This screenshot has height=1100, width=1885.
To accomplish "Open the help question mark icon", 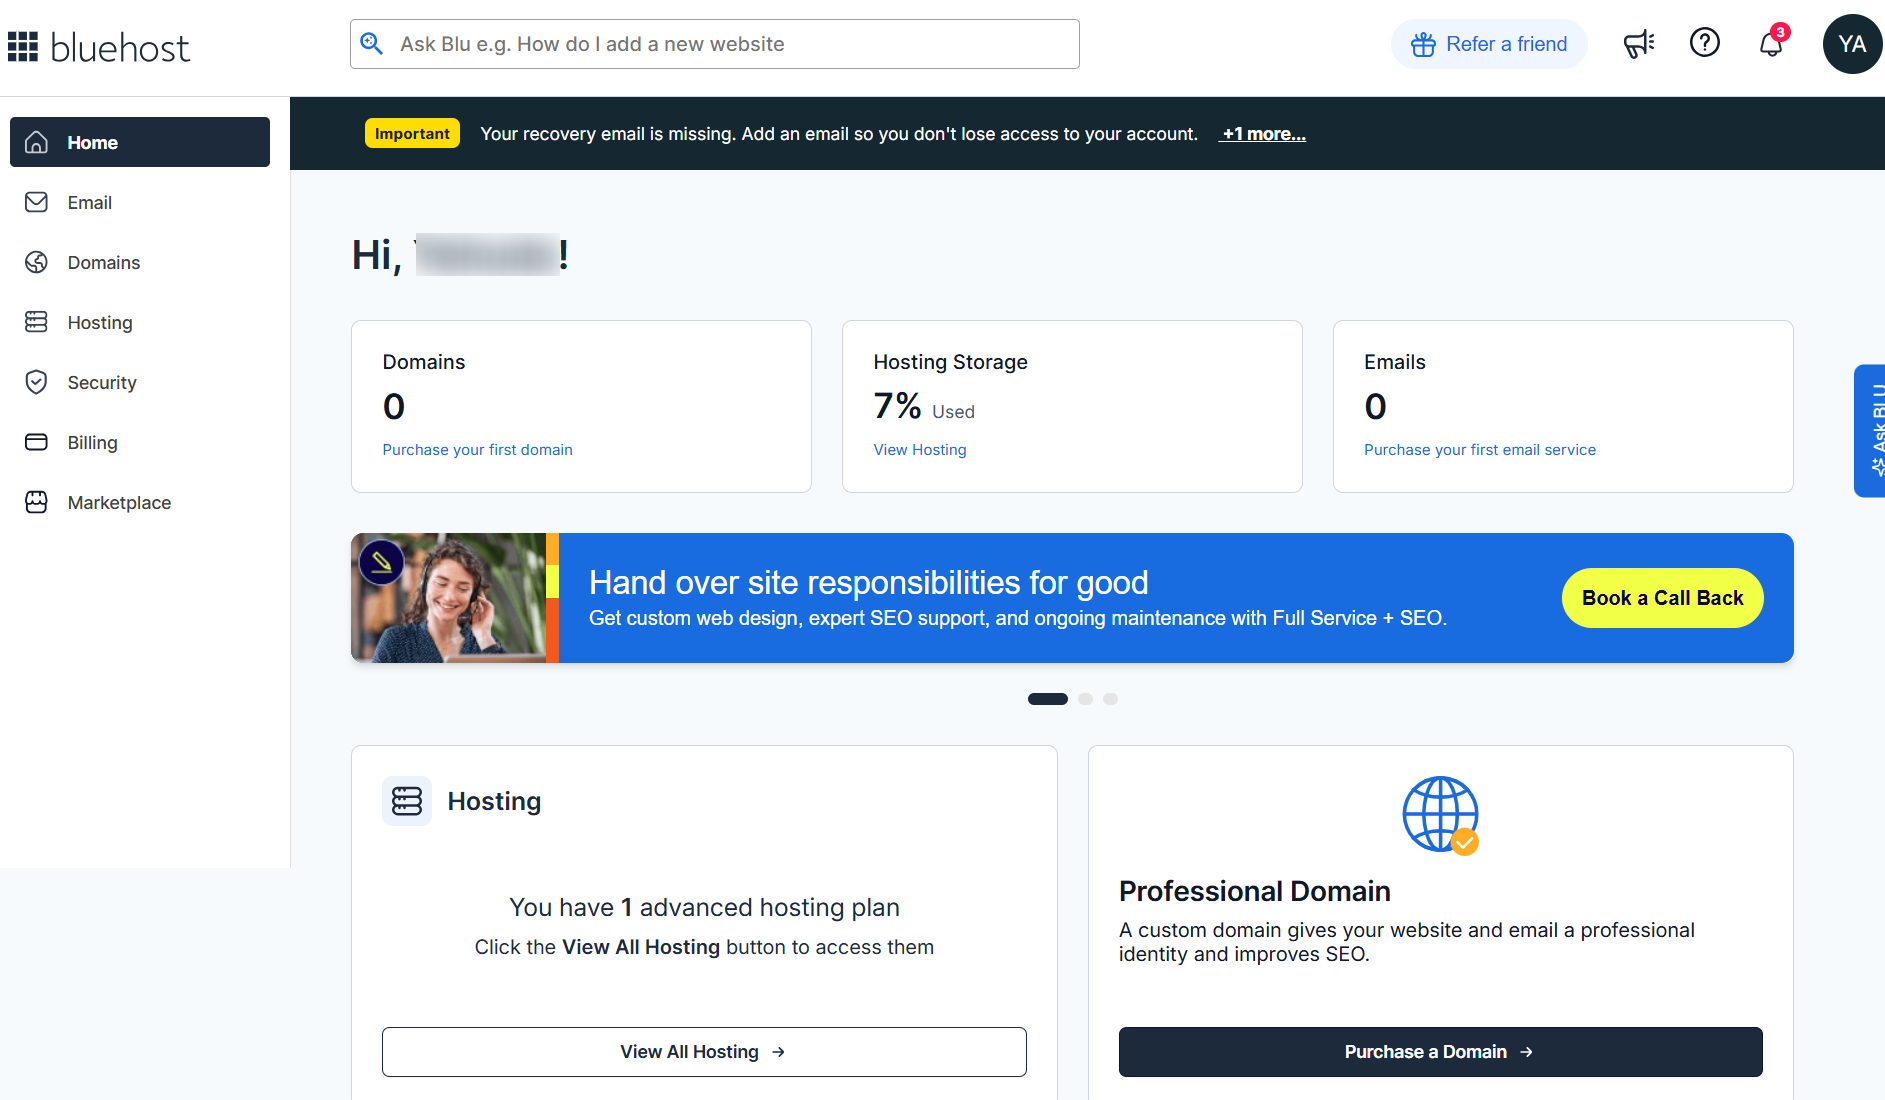I will (x=1705, y=43).
